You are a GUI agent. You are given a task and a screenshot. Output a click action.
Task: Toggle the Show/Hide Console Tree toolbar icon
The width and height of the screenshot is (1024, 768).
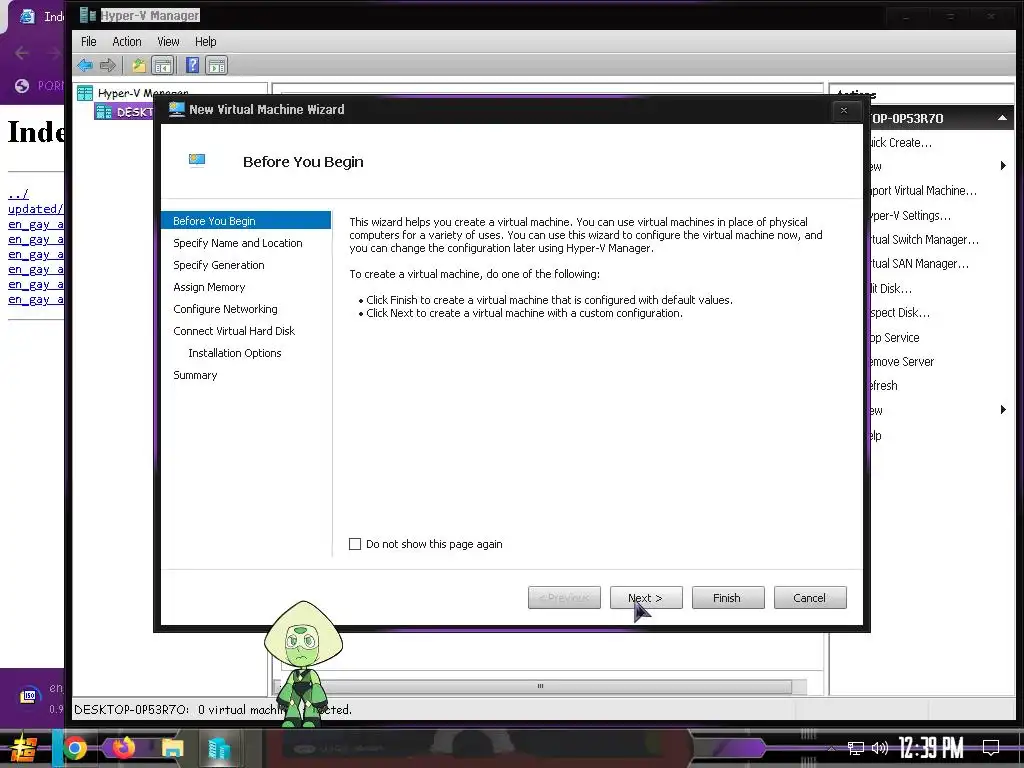pyautogui.click(x=163, y=65)
